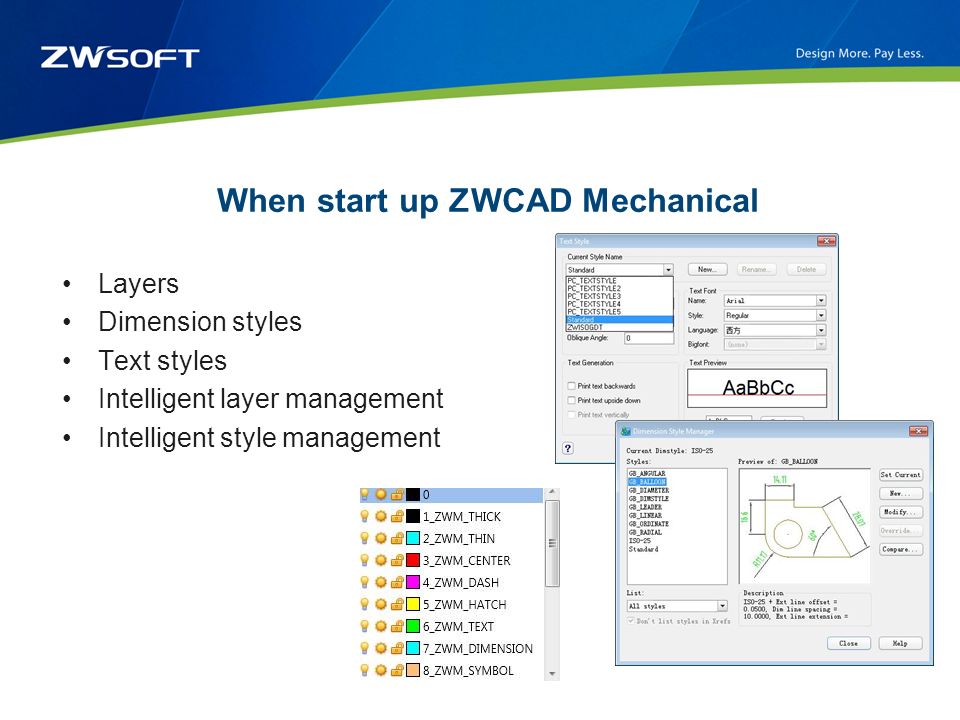
Task: Click lock icon of 5_ZWM_HATCH layer
Action: click(x=397, y=604)
